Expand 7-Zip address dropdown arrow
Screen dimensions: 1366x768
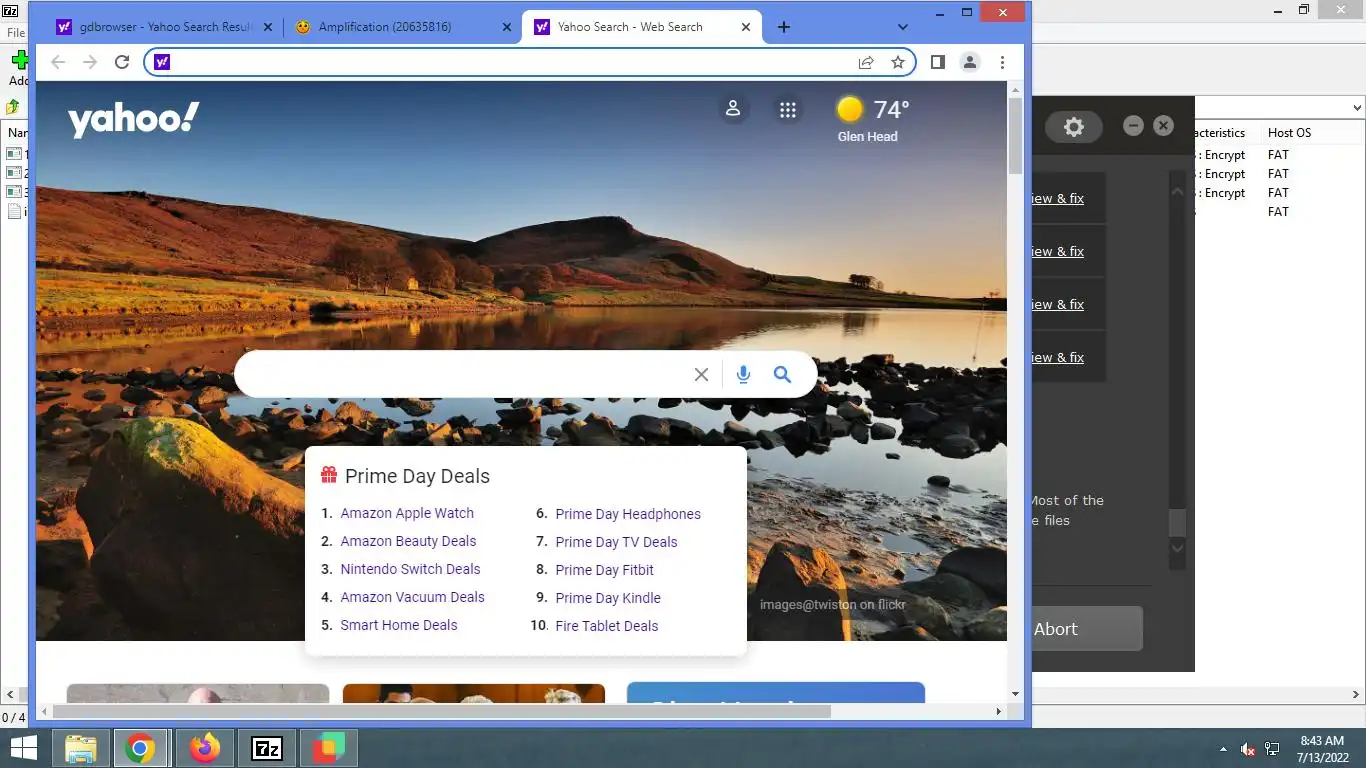click(1357, 107)
